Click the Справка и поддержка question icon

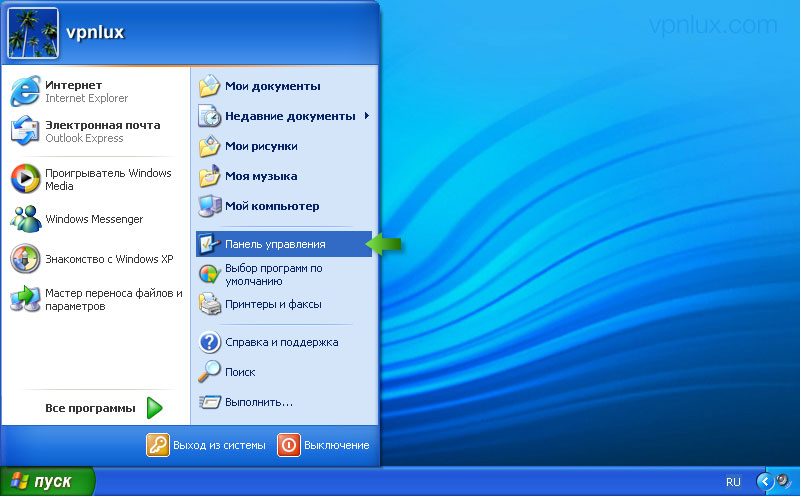pyautogui.click(x=209, y=342)
